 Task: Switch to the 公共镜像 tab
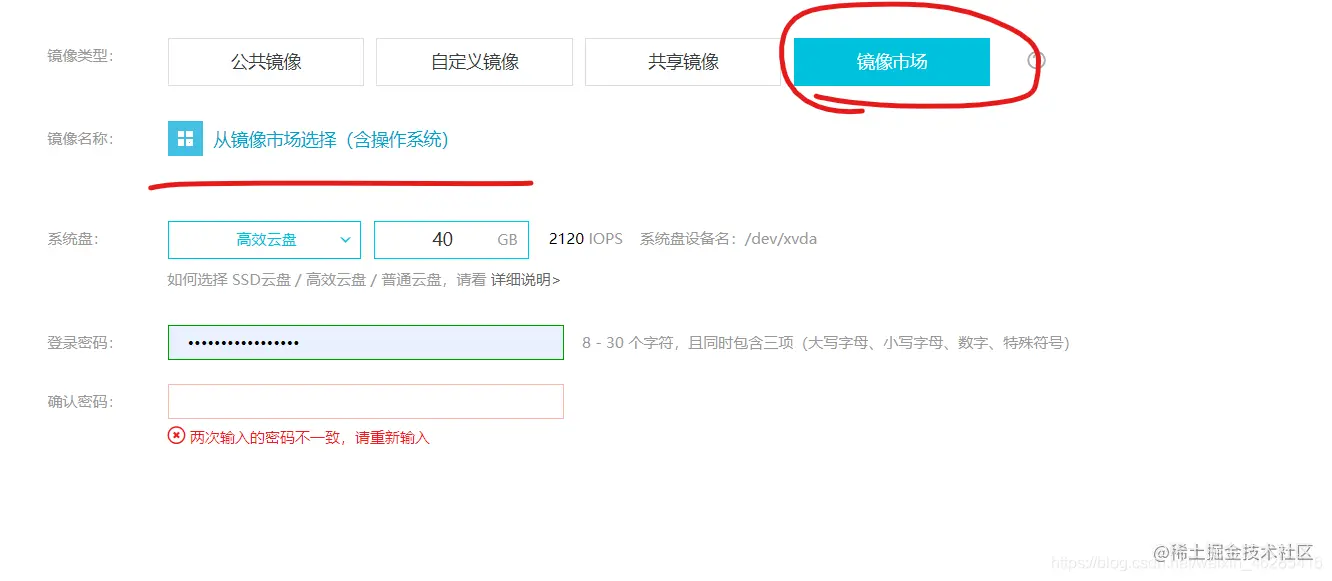click(265, 61)
